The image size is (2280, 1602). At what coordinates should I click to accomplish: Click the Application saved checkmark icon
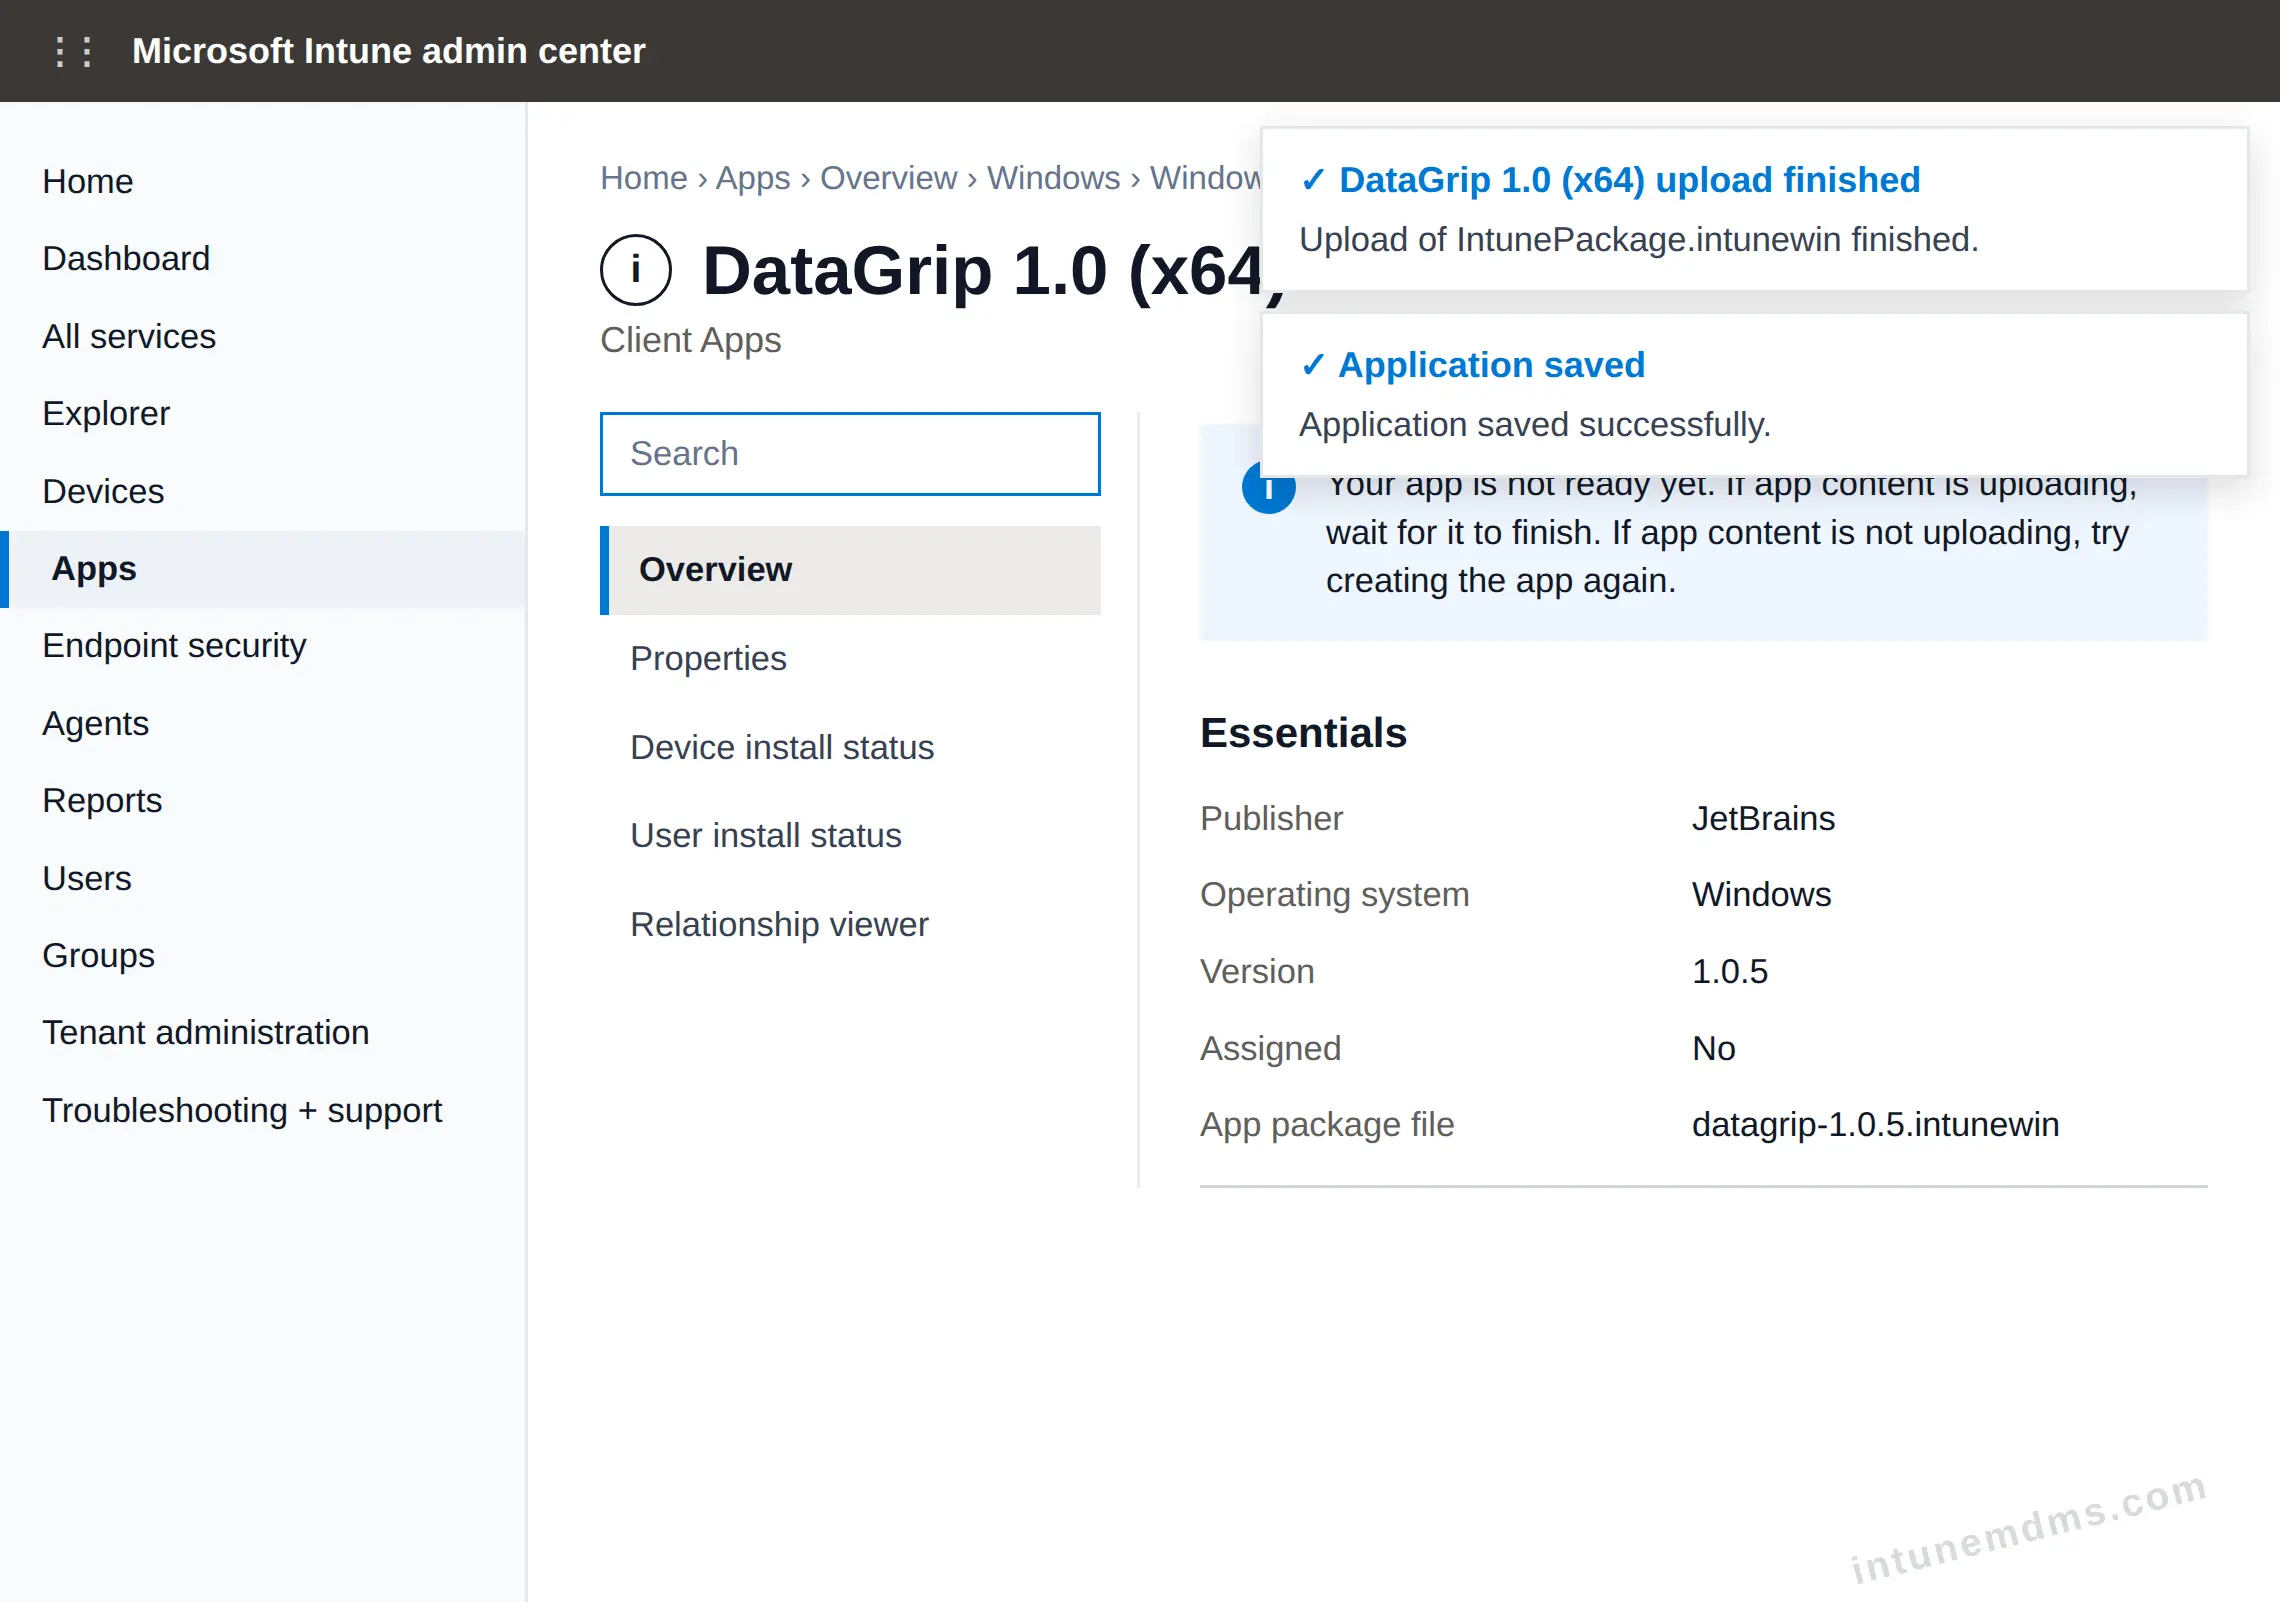pos(1313,365)
